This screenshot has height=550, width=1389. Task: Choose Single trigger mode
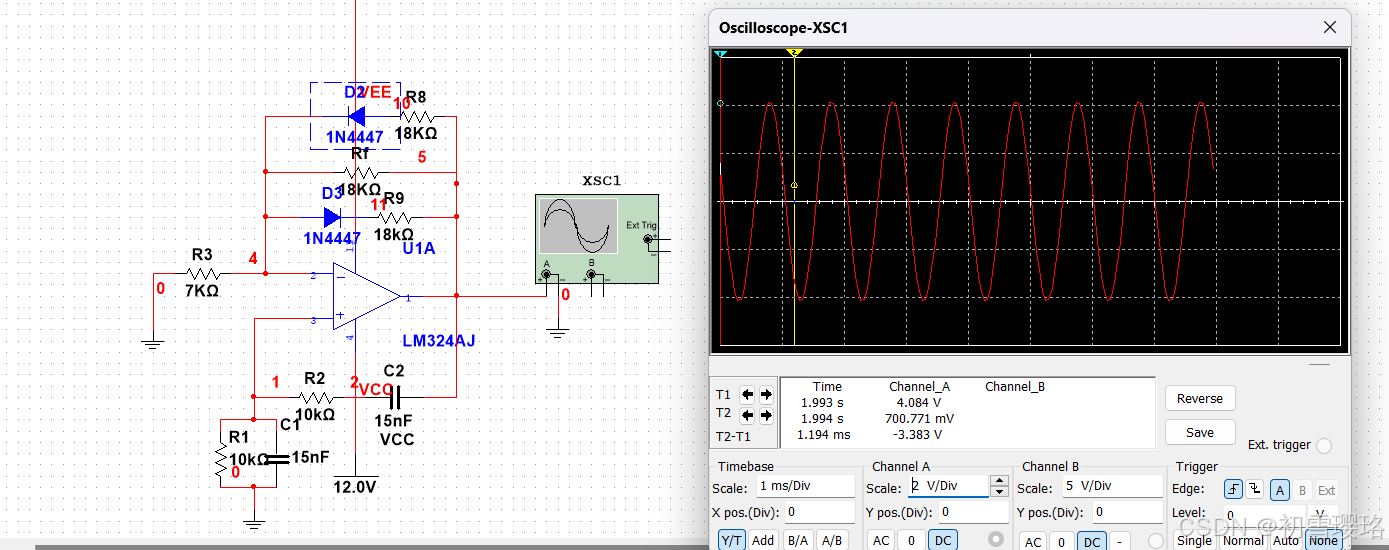1195,540
